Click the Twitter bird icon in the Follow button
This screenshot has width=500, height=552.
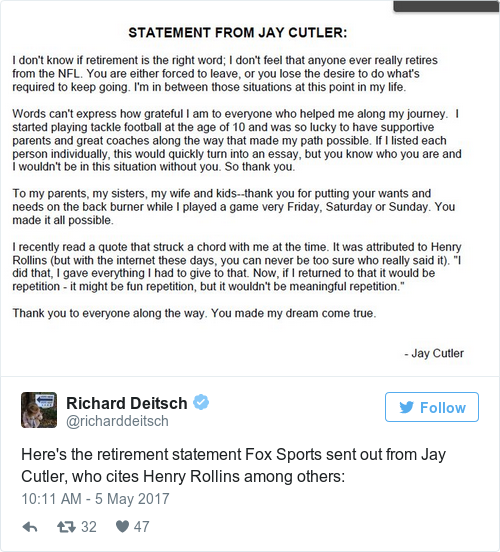click(406, 407)
